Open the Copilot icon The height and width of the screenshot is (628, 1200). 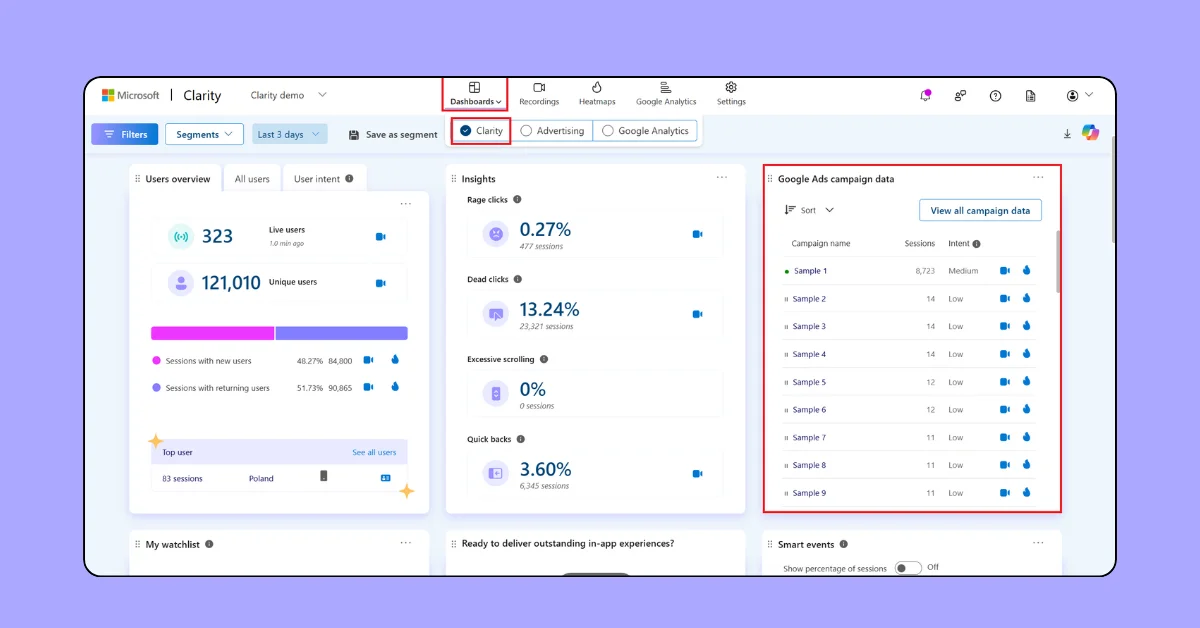(1090, 133)
